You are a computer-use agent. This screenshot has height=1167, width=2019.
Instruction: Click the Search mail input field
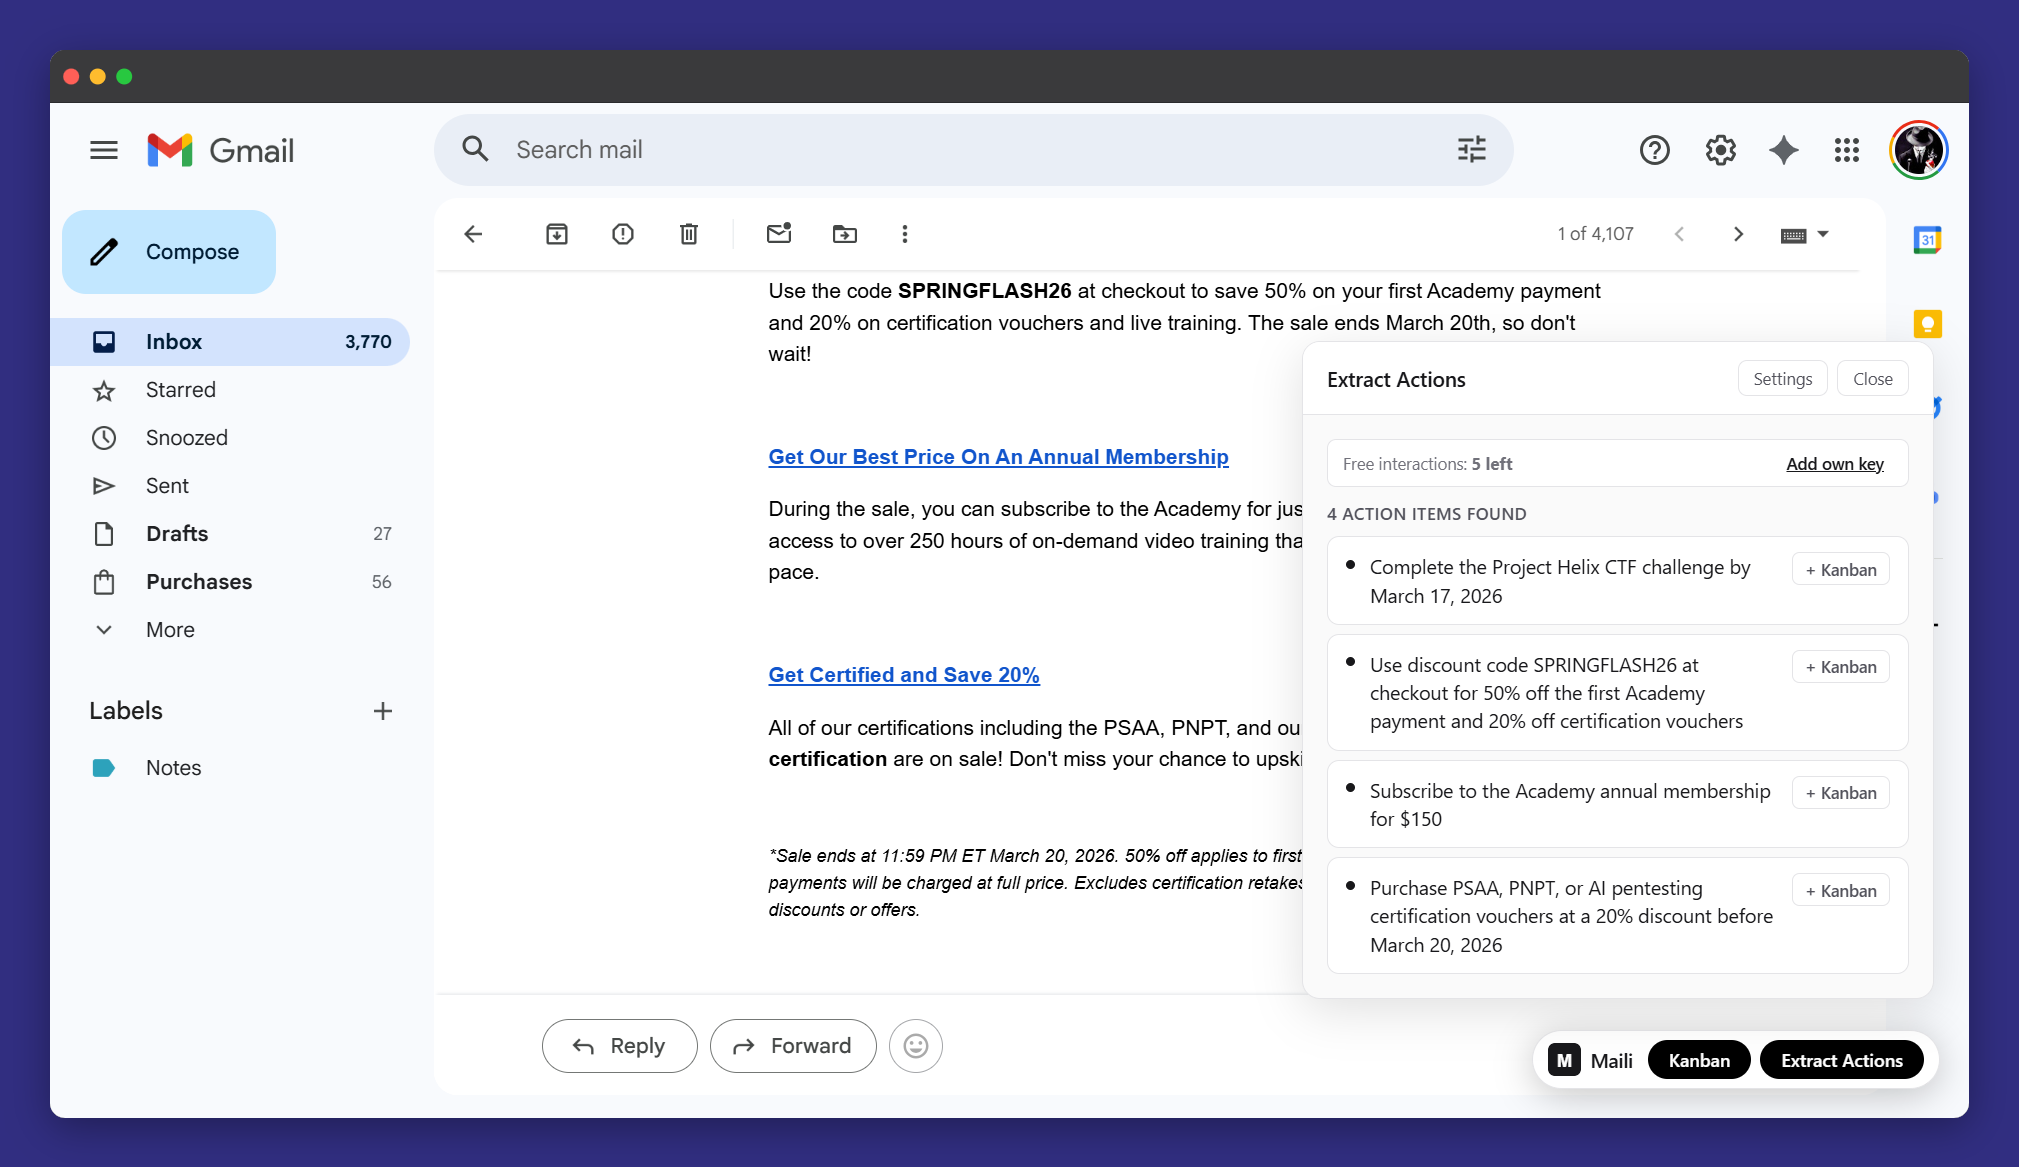click(x=950, y=150)
